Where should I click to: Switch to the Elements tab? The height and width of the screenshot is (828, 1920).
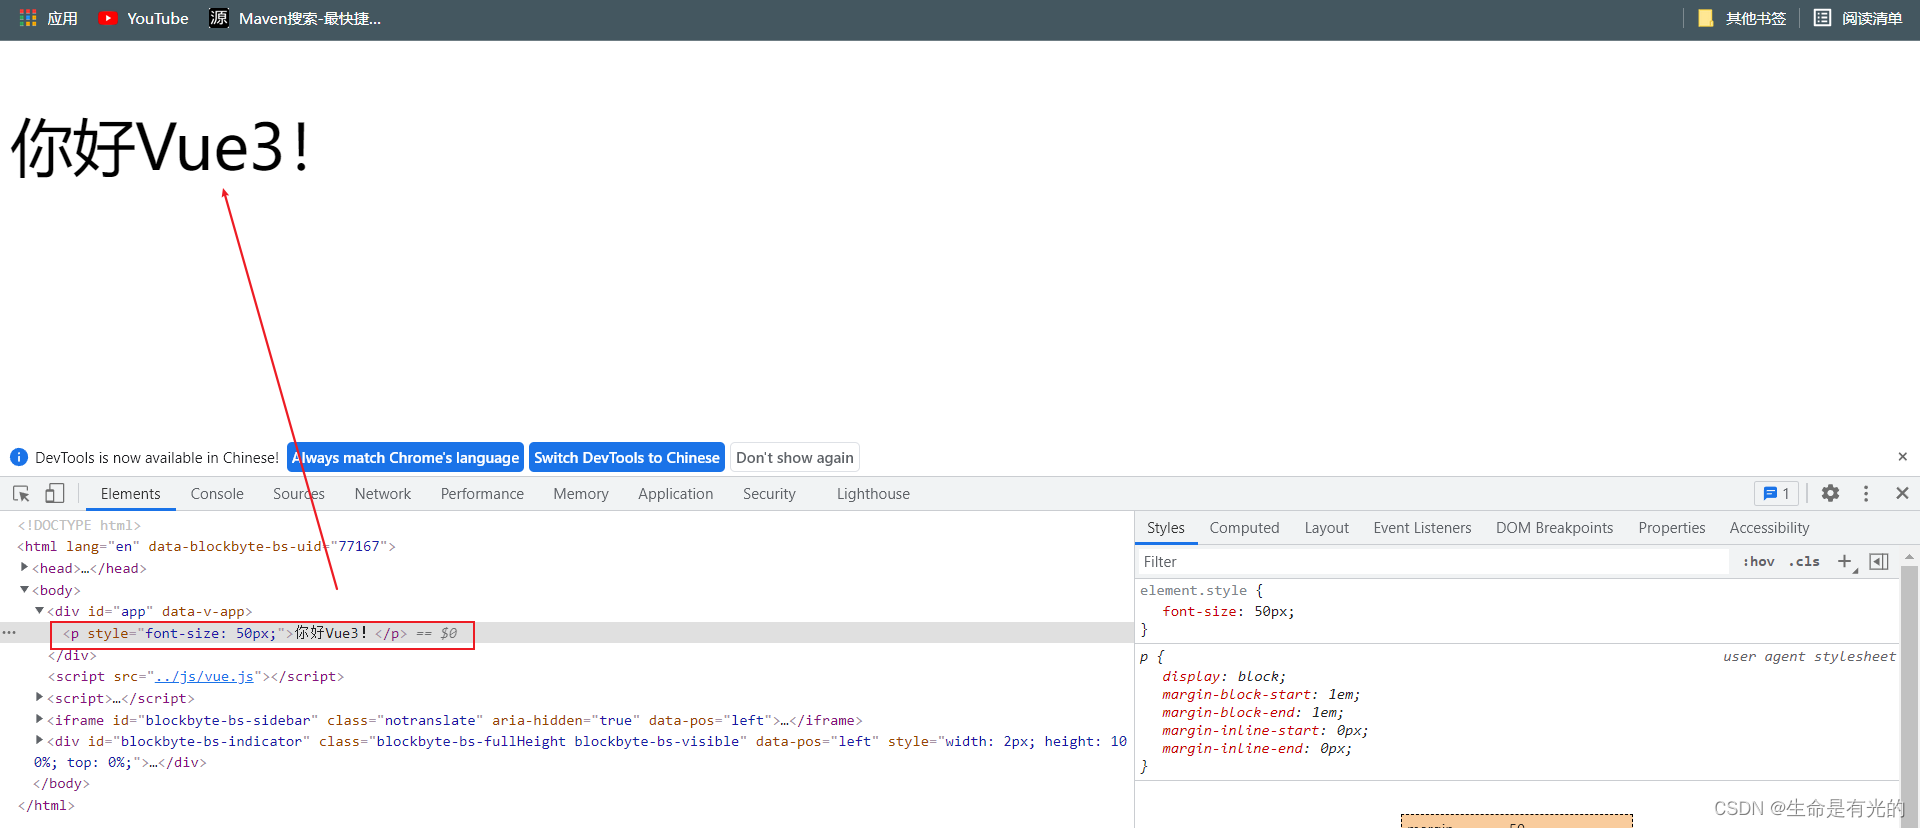130,494
